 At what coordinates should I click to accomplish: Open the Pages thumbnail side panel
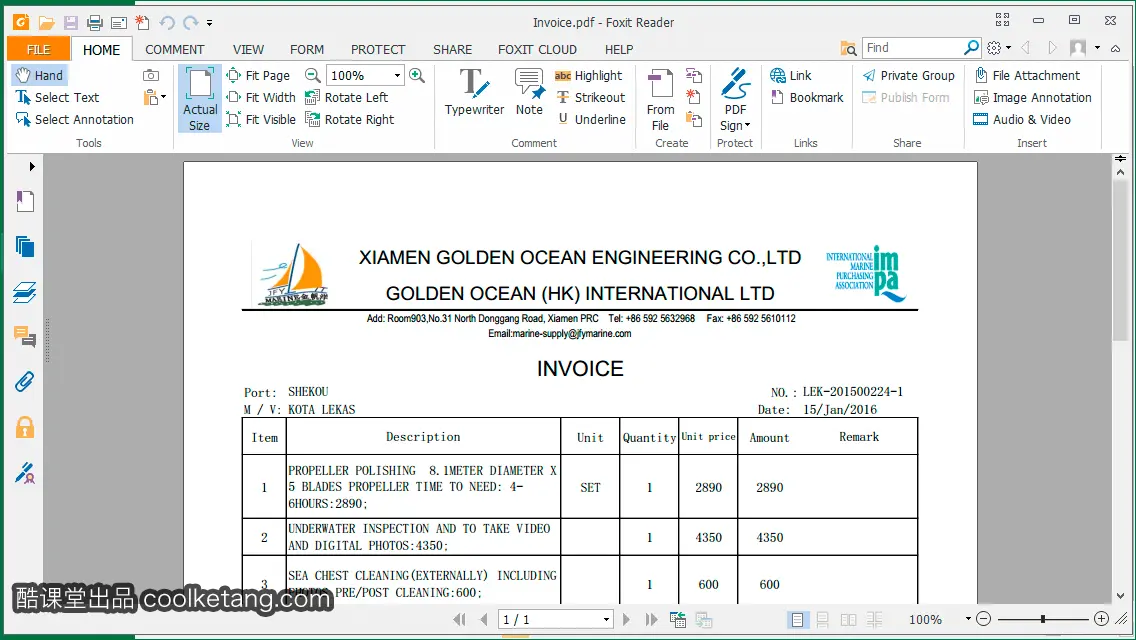[x=25, y=247]
